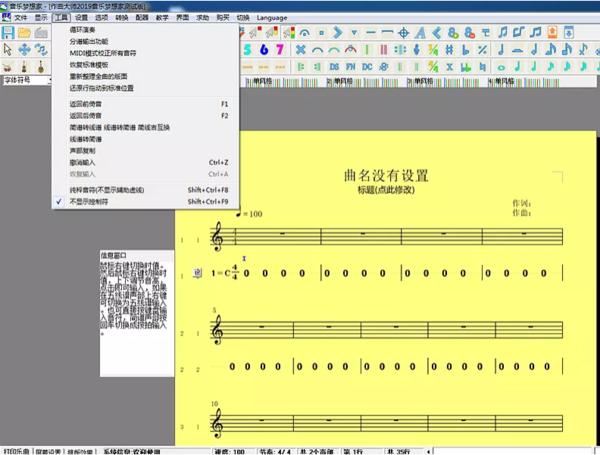Click the drum instrument icon

9,65
